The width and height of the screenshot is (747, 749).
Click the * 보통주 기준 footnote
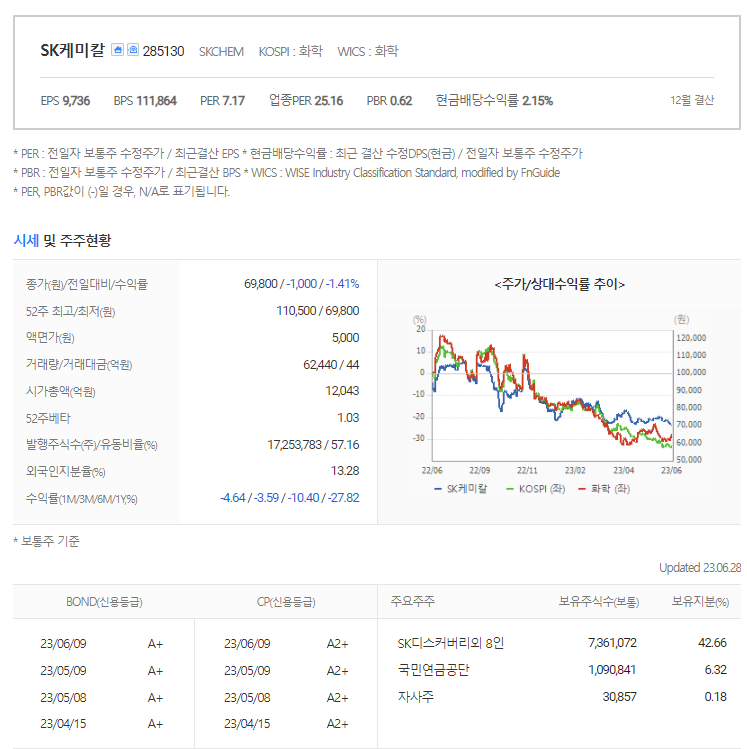(46, 541)
